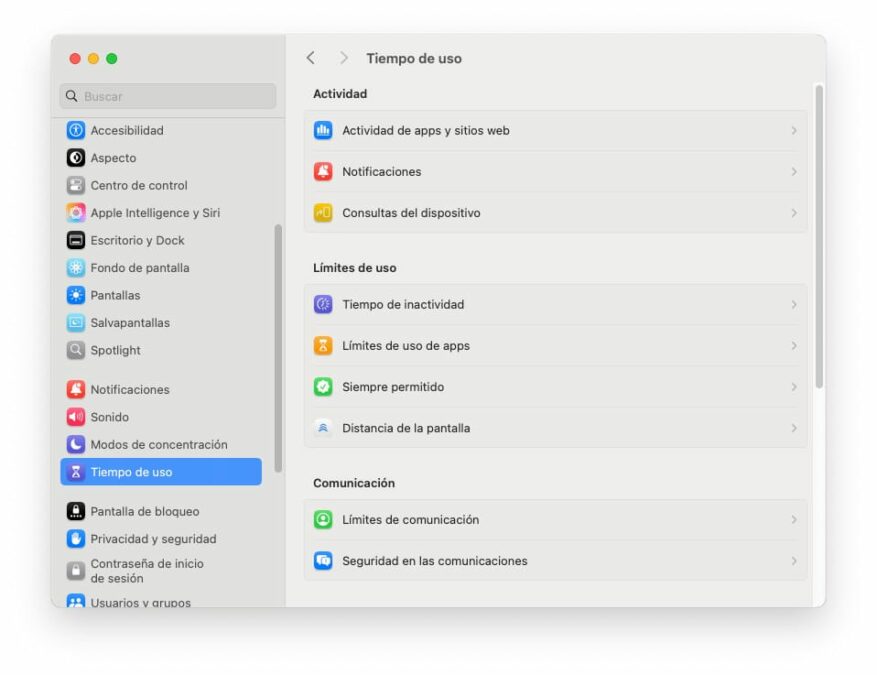The image size is (877, 675).
Task: Click the Spotlight magnifier icon in sidebar
Action: pos(76,350)
